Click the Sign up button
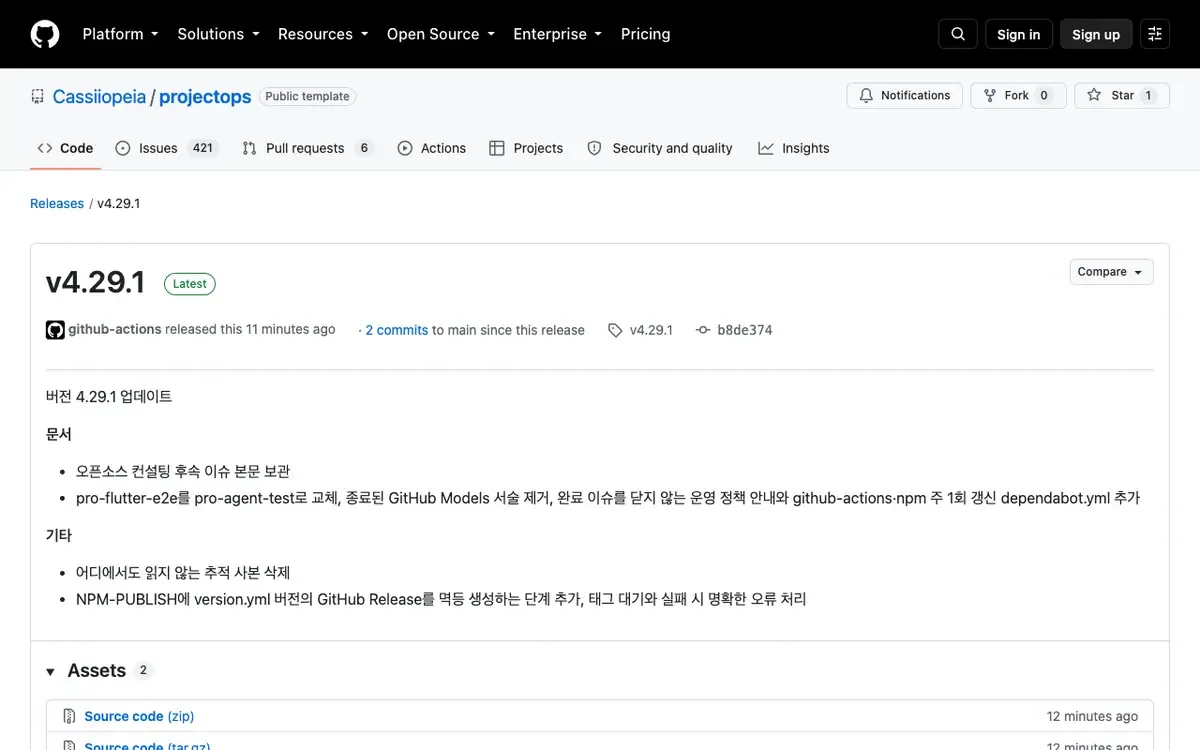 click(1096, 34)
